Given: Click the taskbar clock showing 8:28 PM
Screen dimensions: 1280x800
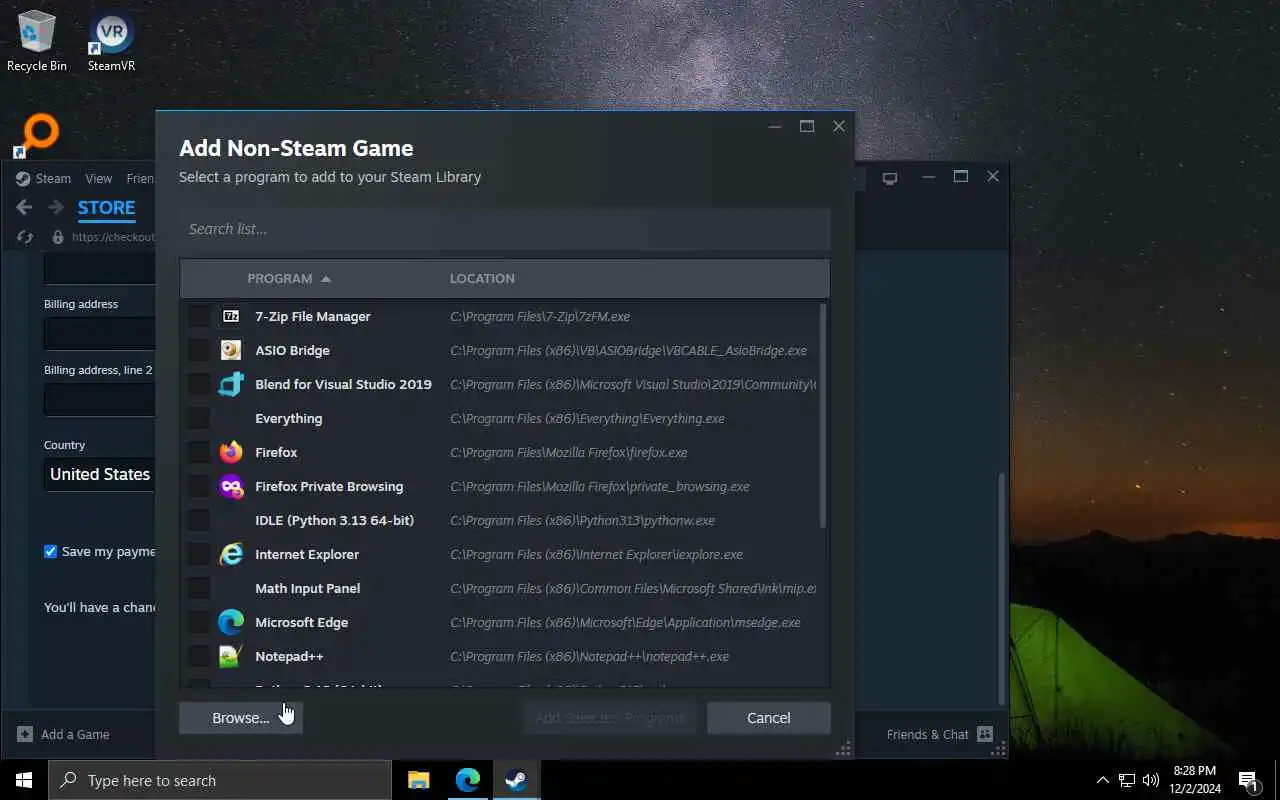Looking at the screenshot, I should 1194,780.
